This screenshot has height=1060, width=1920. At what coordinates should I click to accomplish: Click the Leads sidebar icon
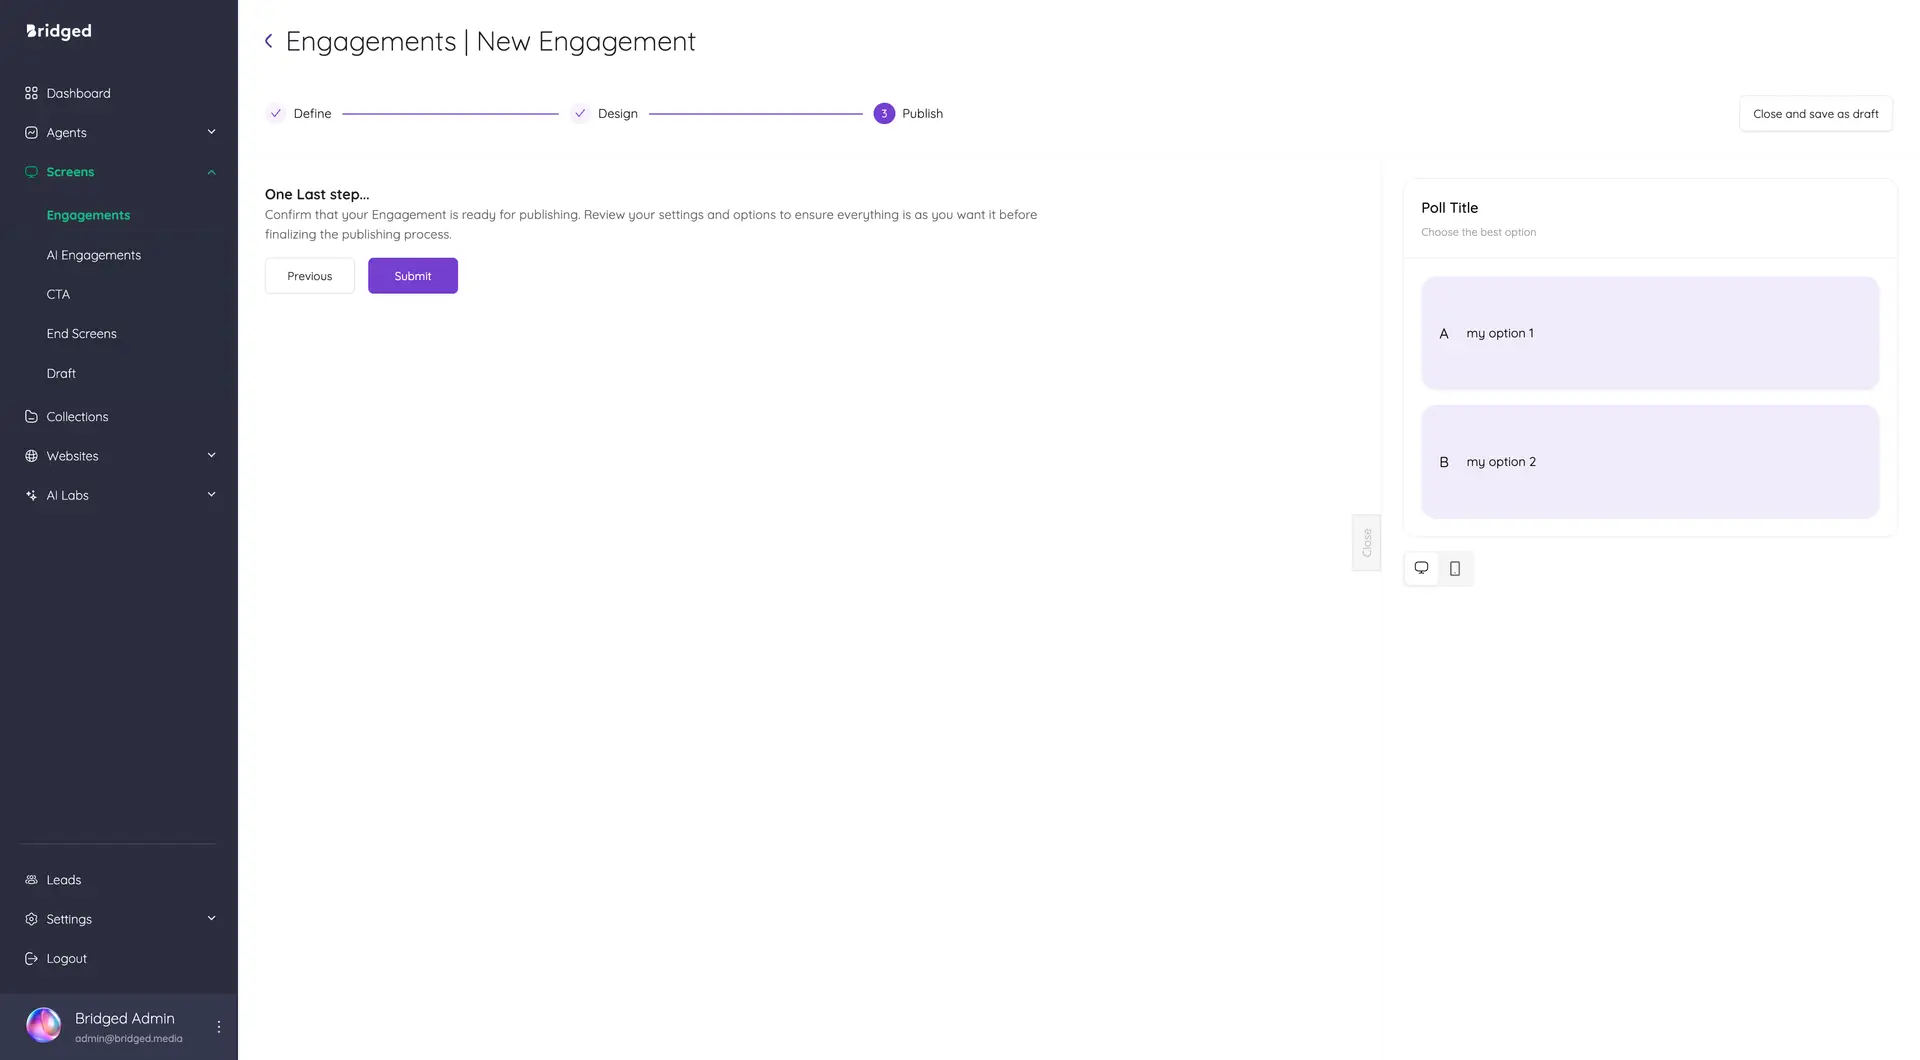pos(31,879)
